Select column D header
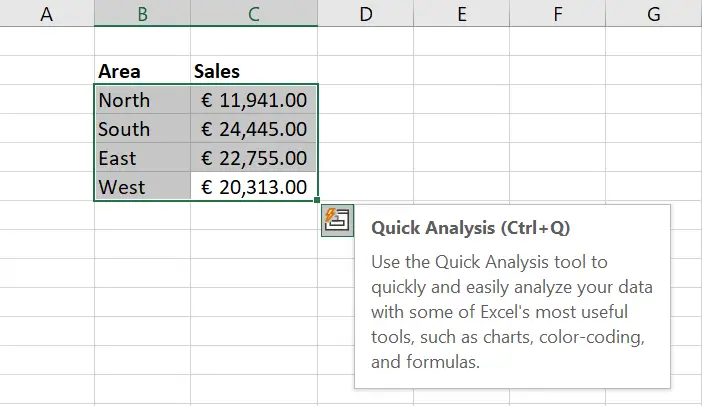This screenshot has width=702, height=406. pyautogui.click(x=366, y=13)
